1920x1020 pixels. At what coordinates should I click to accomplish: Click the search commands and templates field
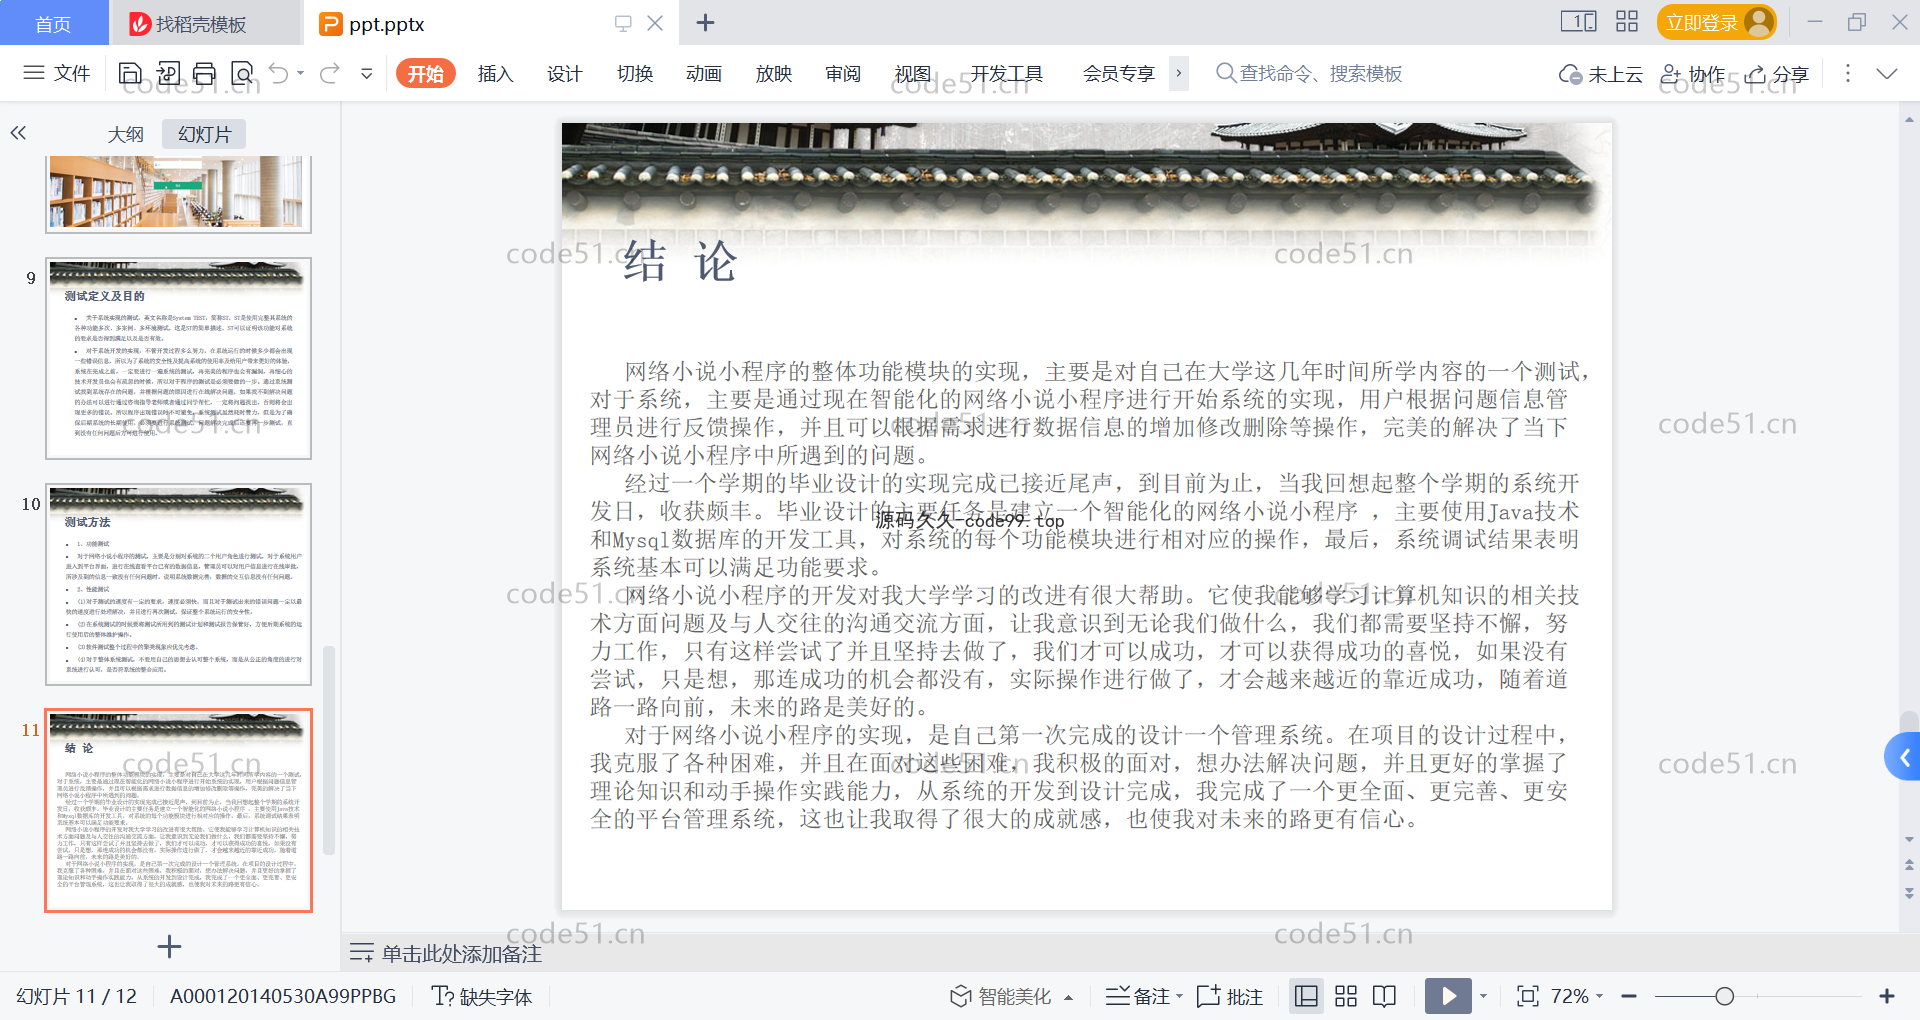pos(1310,73)
